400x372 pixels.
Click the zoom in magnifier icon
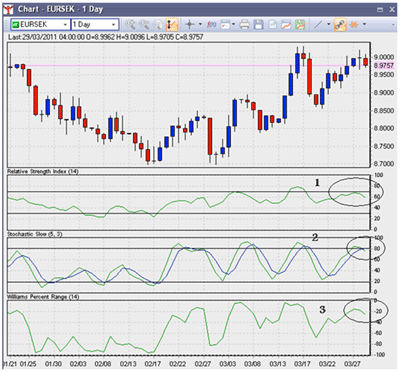point(130,25)
